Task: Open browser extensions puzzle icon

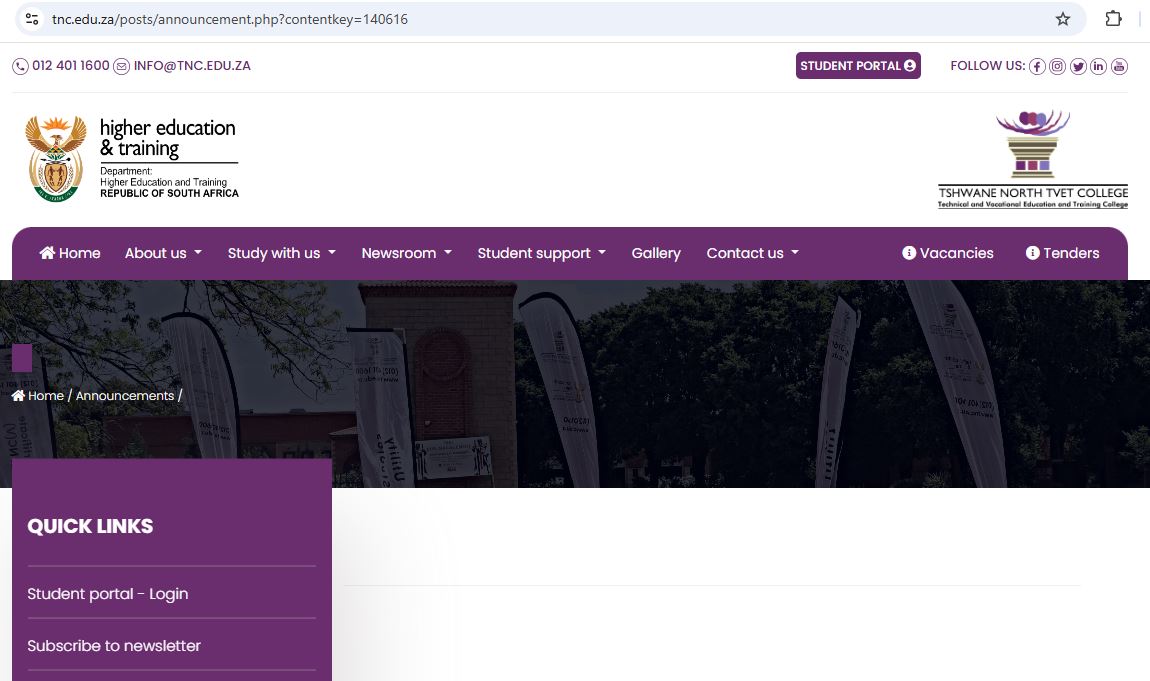Action: pyautogui.click(x=1113, y=19)
